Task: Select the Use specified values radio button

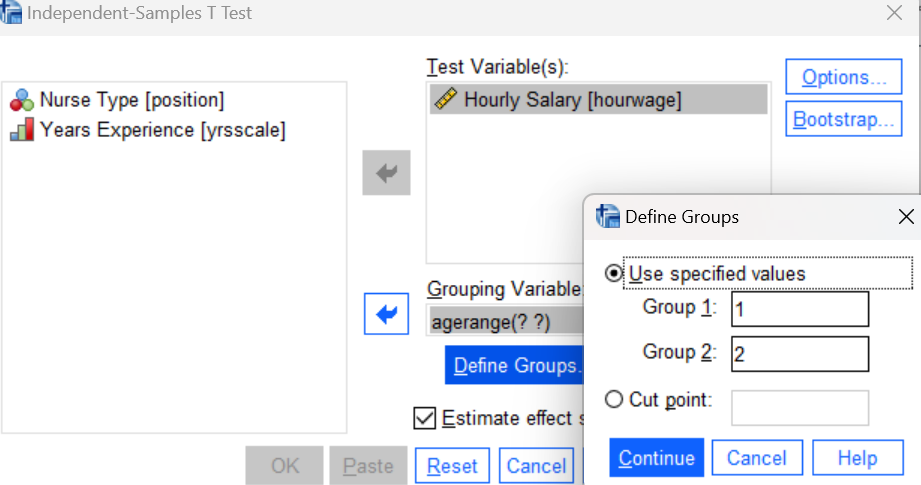Action: (x=614, y=273)
